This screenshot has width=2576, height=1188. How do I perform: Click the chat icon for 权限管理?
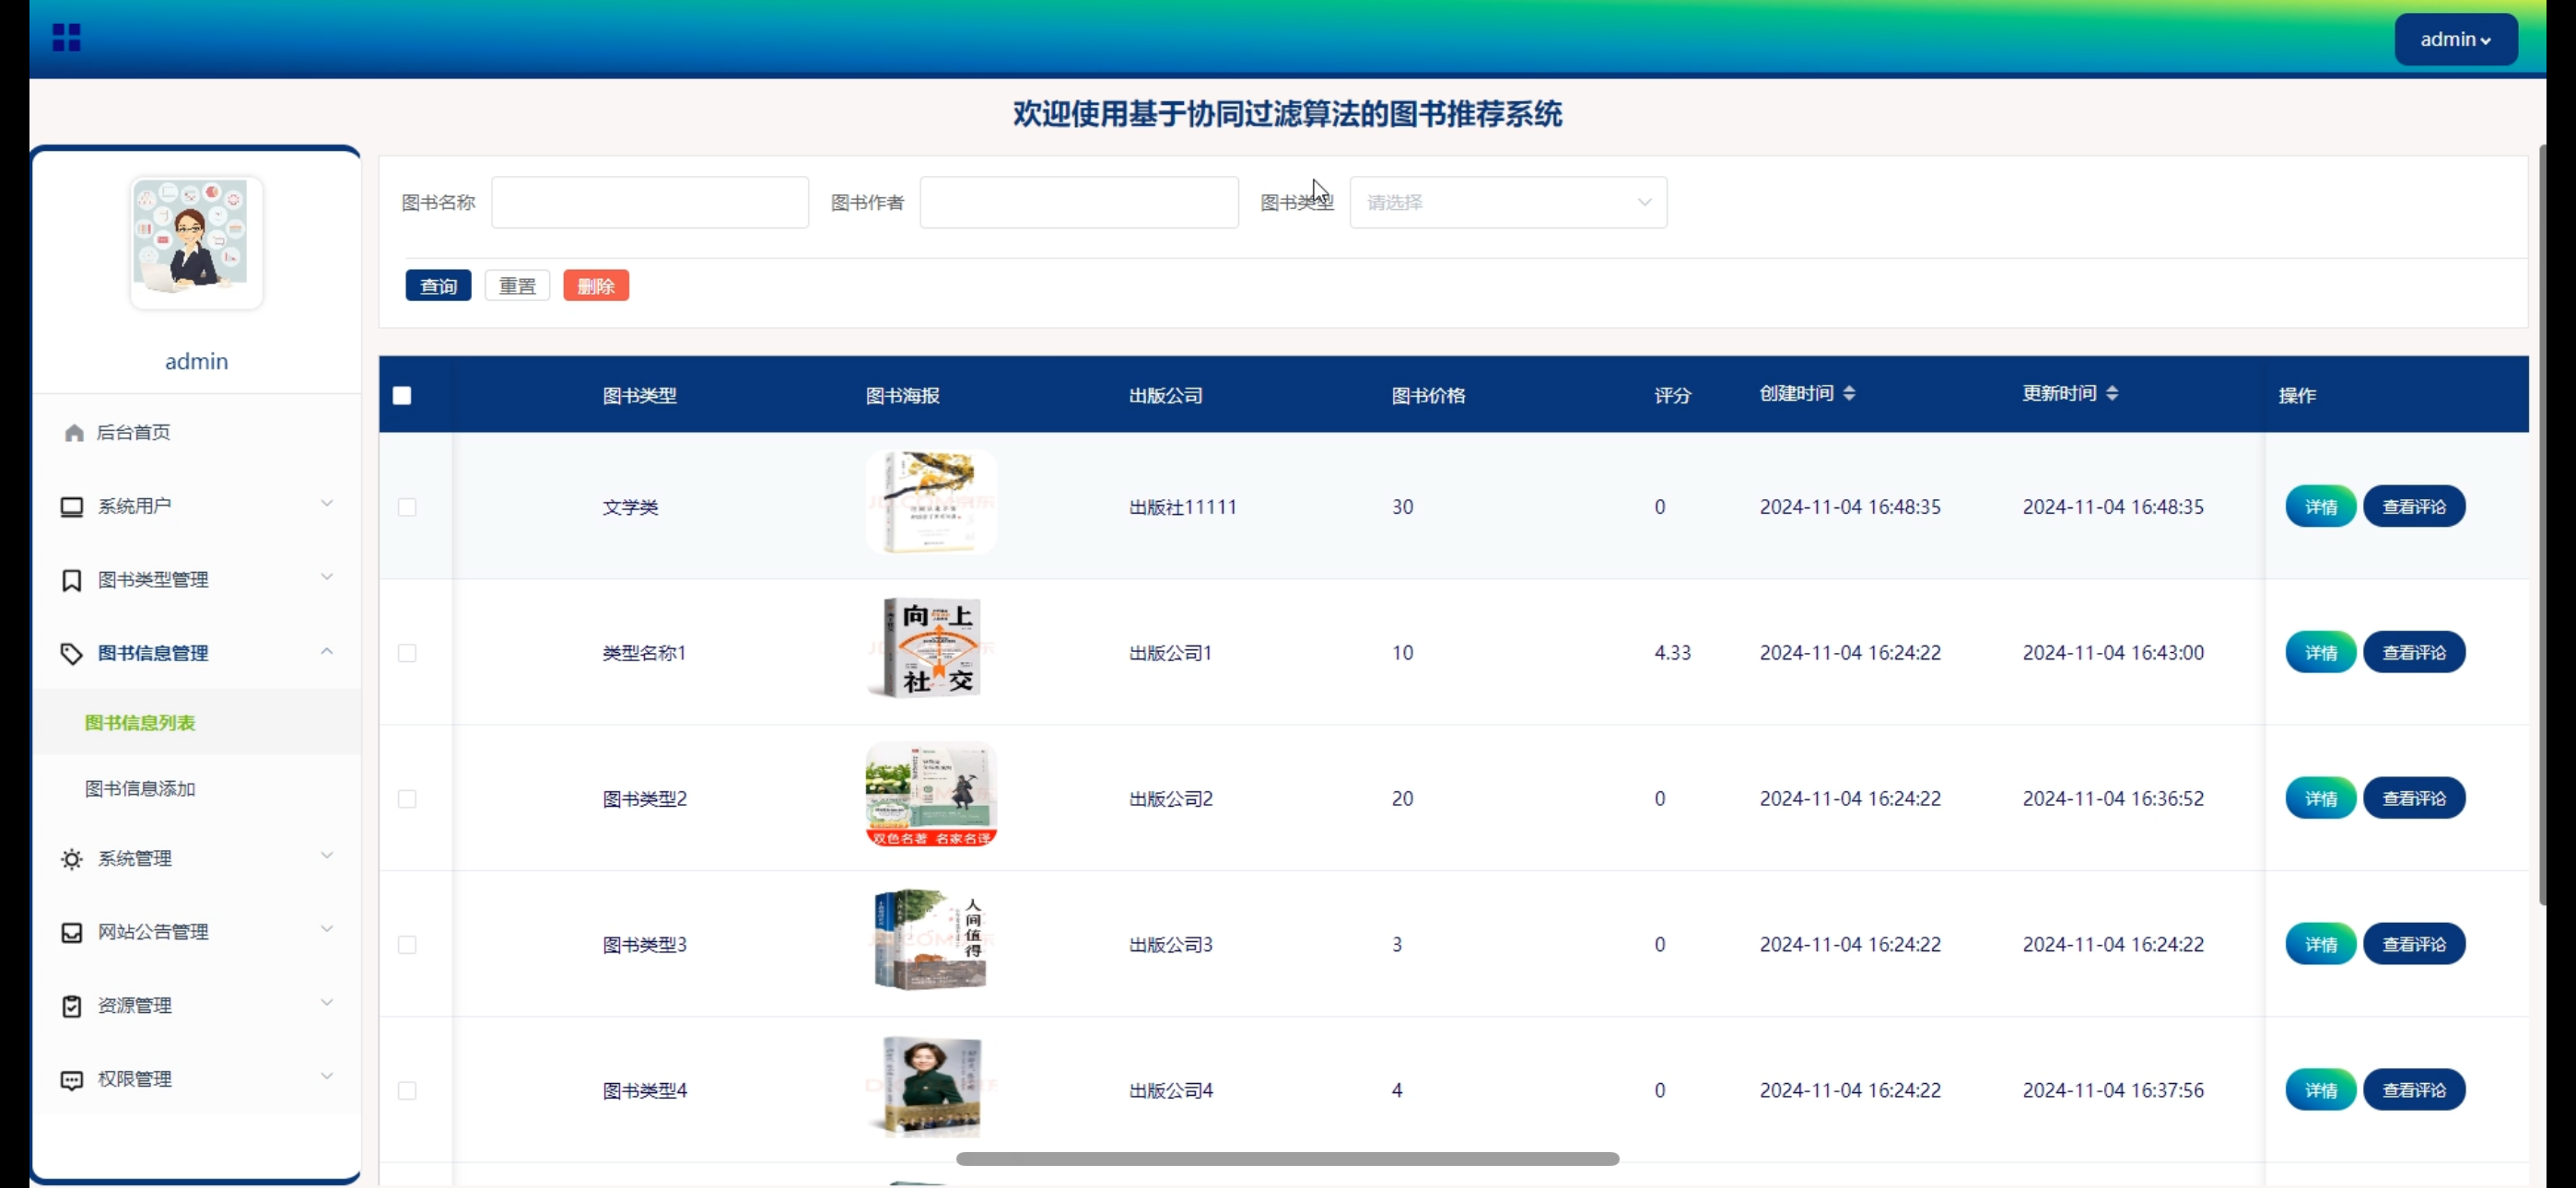(x=72, y=1079)
